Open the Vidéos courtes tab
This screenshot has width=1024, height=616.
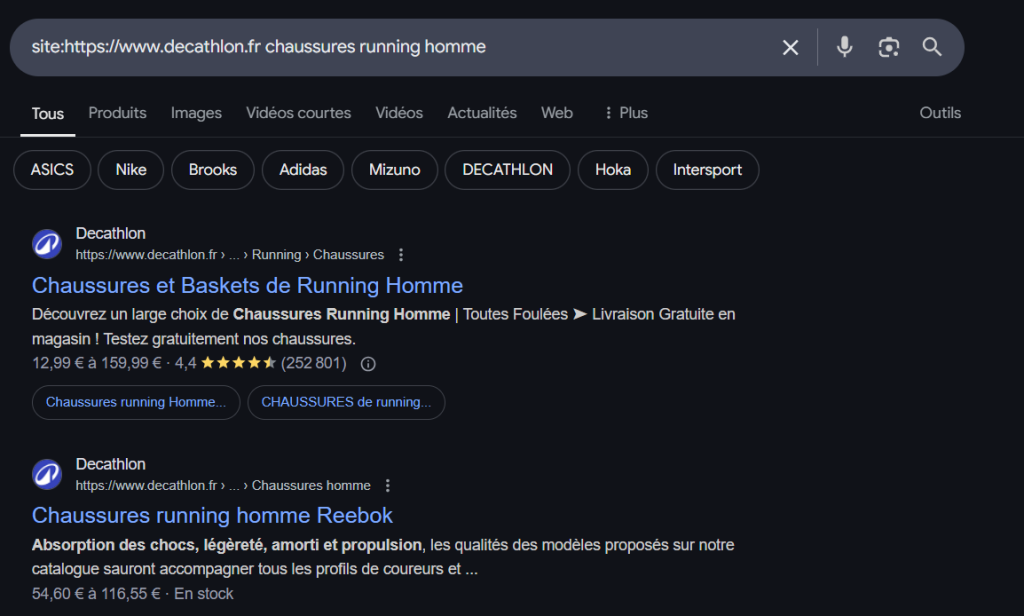(298, 113)
